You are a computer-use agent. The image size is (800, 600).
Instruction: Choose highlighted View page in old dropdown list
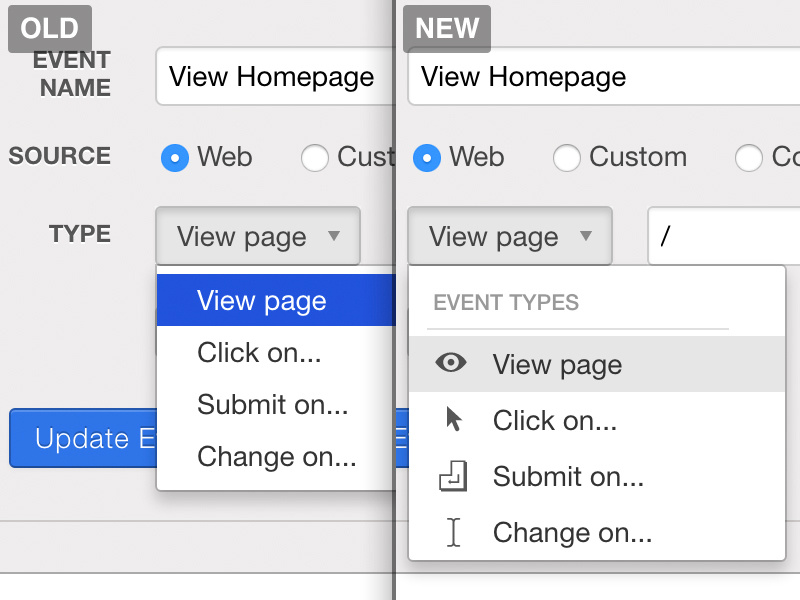(262, 301)
